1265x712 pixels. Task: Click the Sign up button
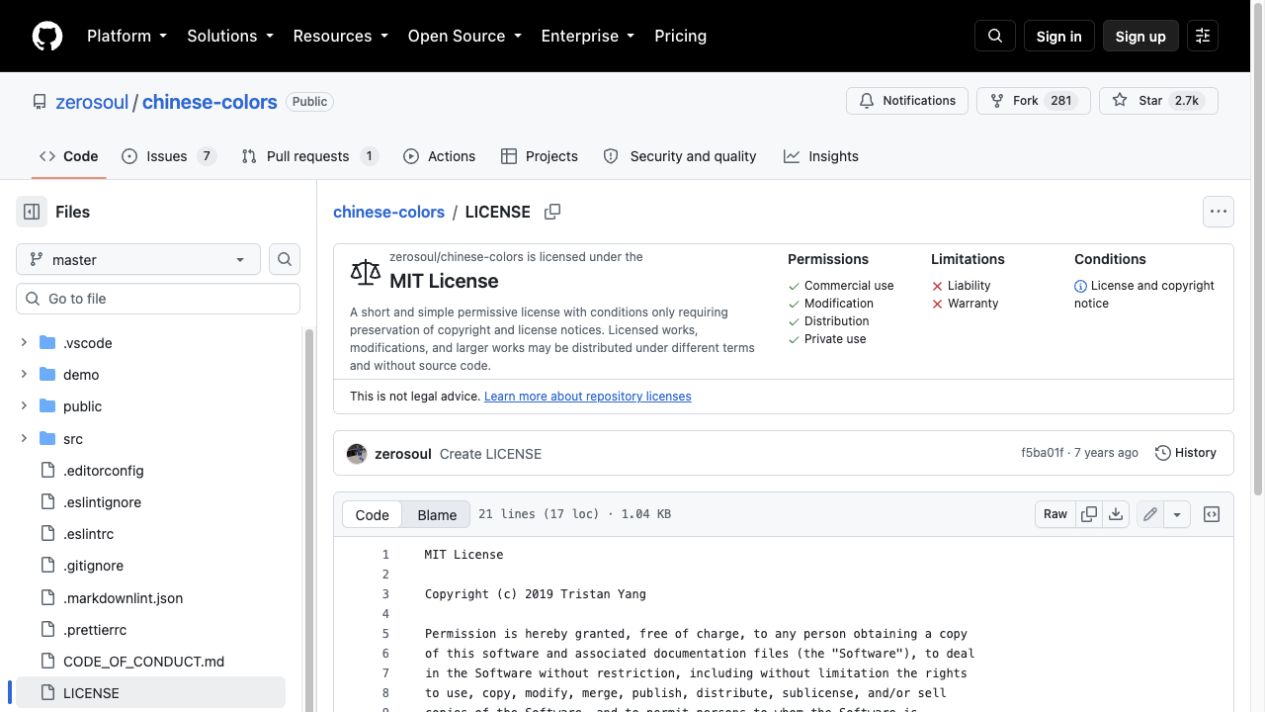coord(1141,36)
